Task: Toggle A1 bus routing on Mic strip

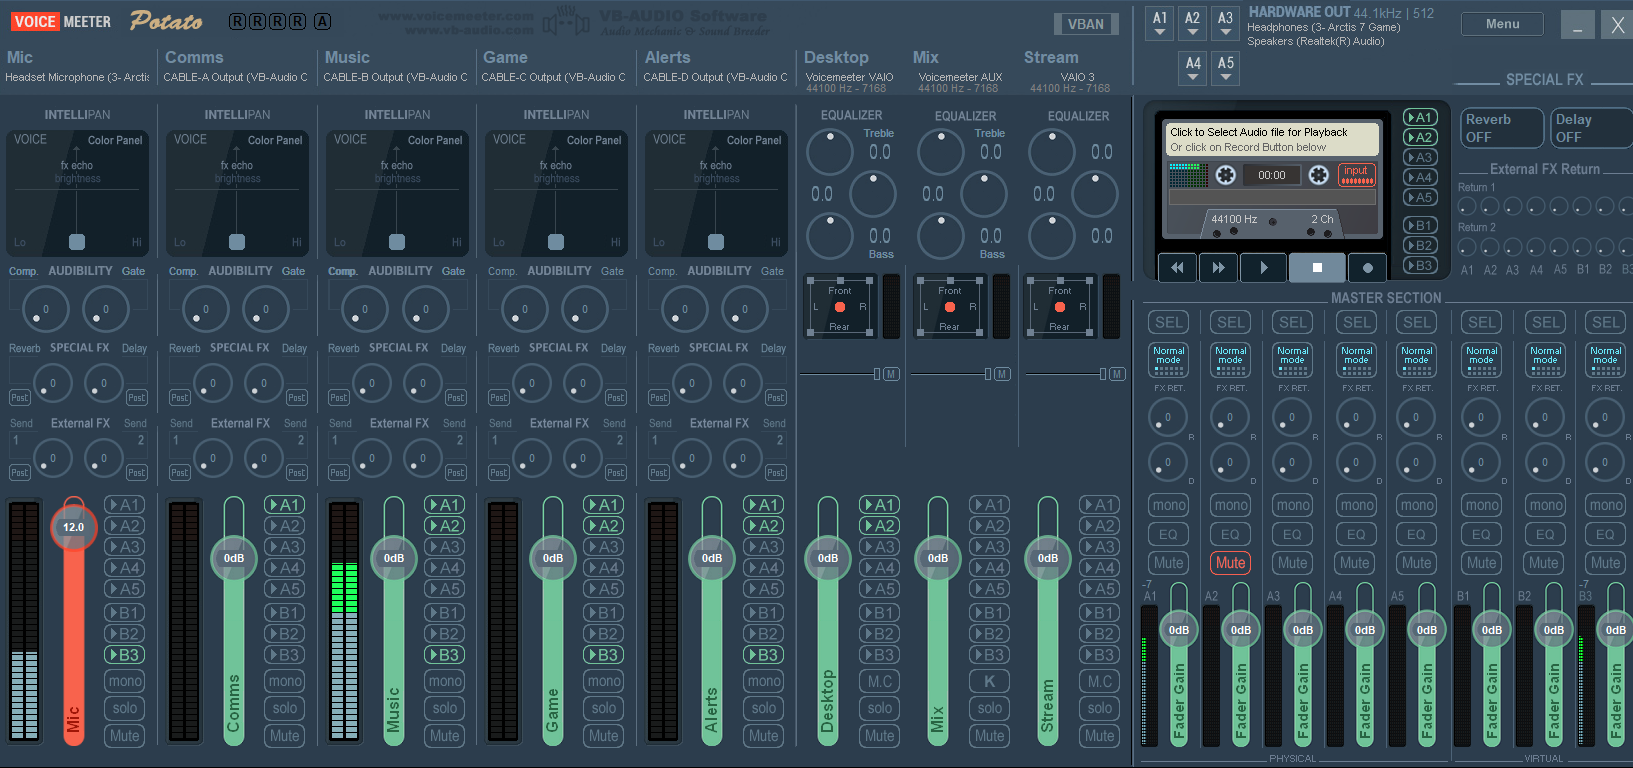Action: pos(125,505)
